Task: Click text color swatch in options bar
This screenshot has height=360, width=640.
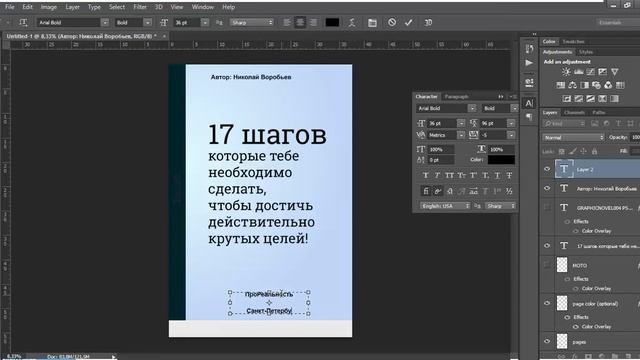Action: point(332,22)
